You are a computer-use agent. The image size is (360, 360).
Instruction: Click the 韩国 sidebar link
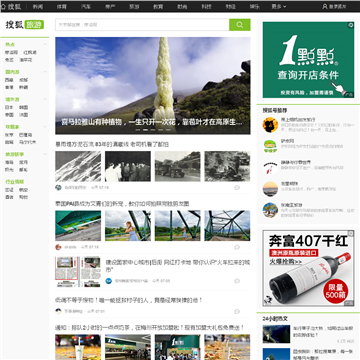pyautogui.click(x=23, y=108)
